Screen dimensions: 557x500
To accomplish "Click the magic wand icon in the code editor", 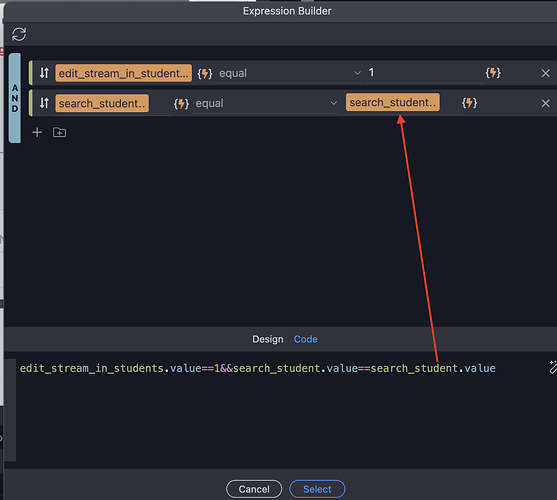I will (x=552, y=368).
